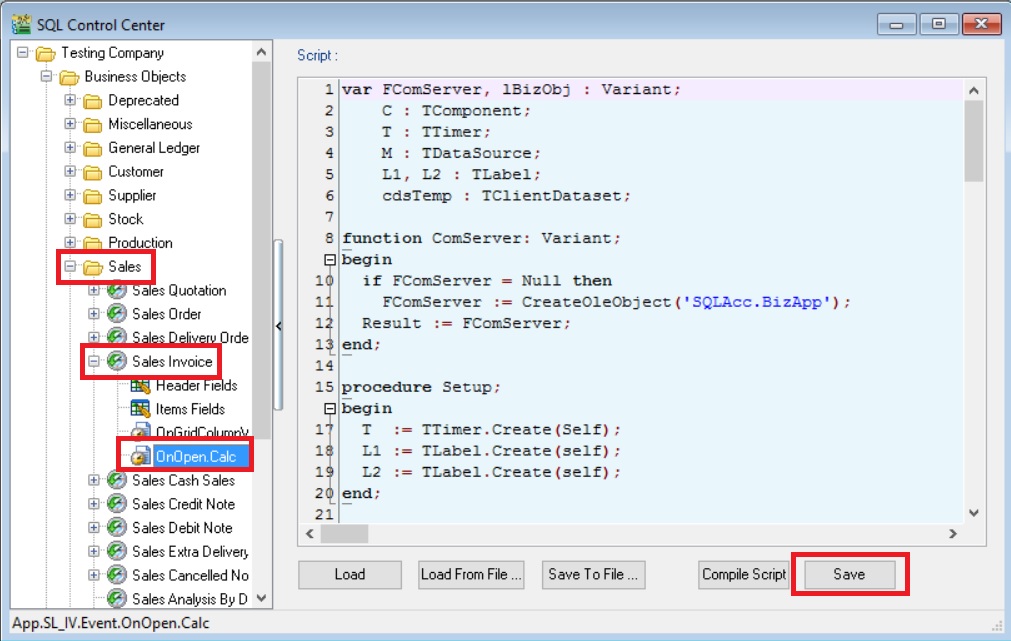Collapse the Sales Invoice node
The height and width of the screenshot is (641, 1011).
pos(94,361)
